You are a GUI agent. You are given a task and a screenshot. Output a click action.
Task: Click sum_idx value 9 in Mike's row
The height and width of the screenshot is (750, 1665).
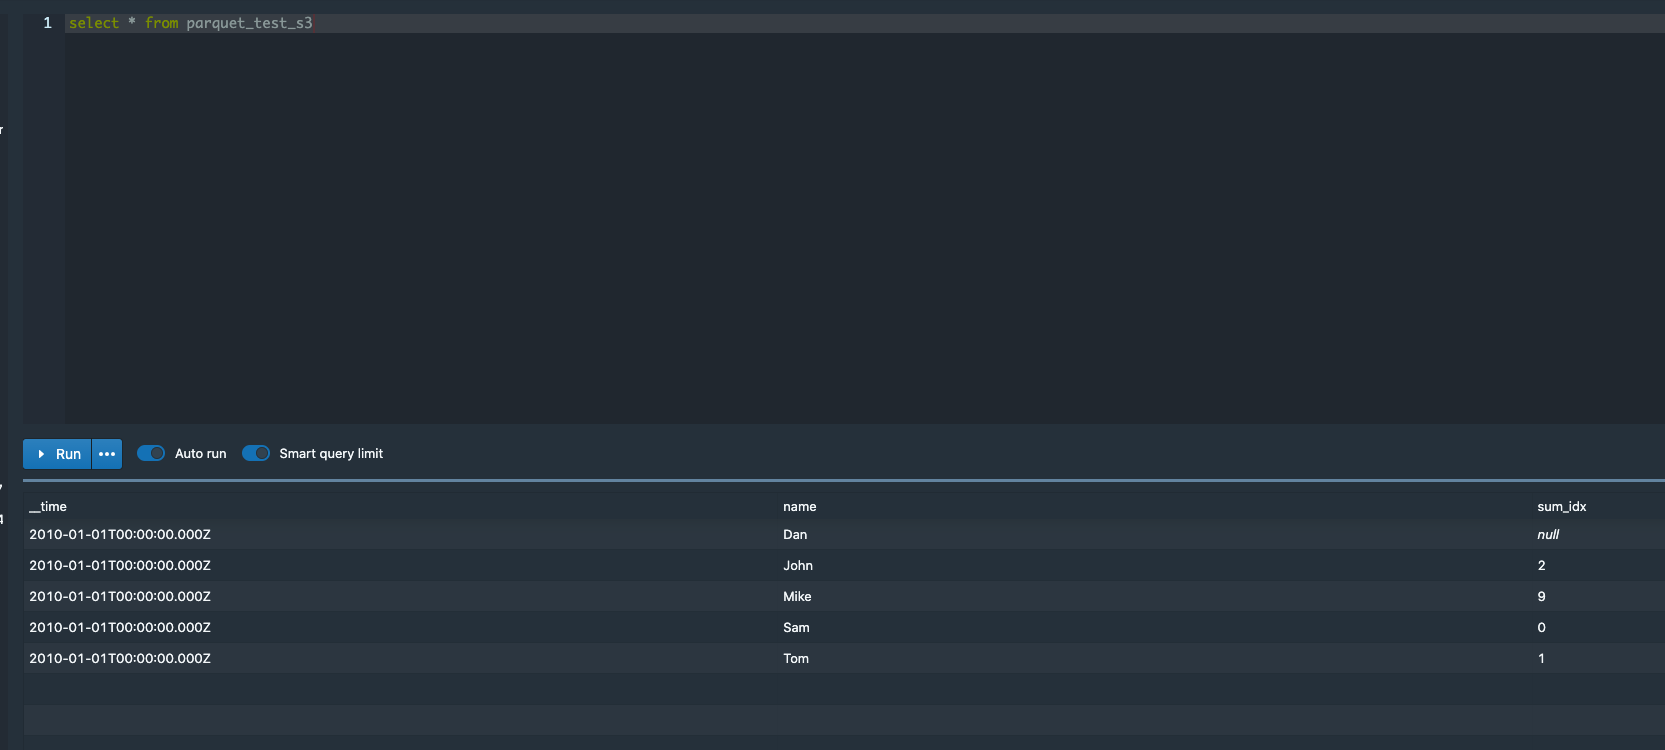[x=1541, y=597]
